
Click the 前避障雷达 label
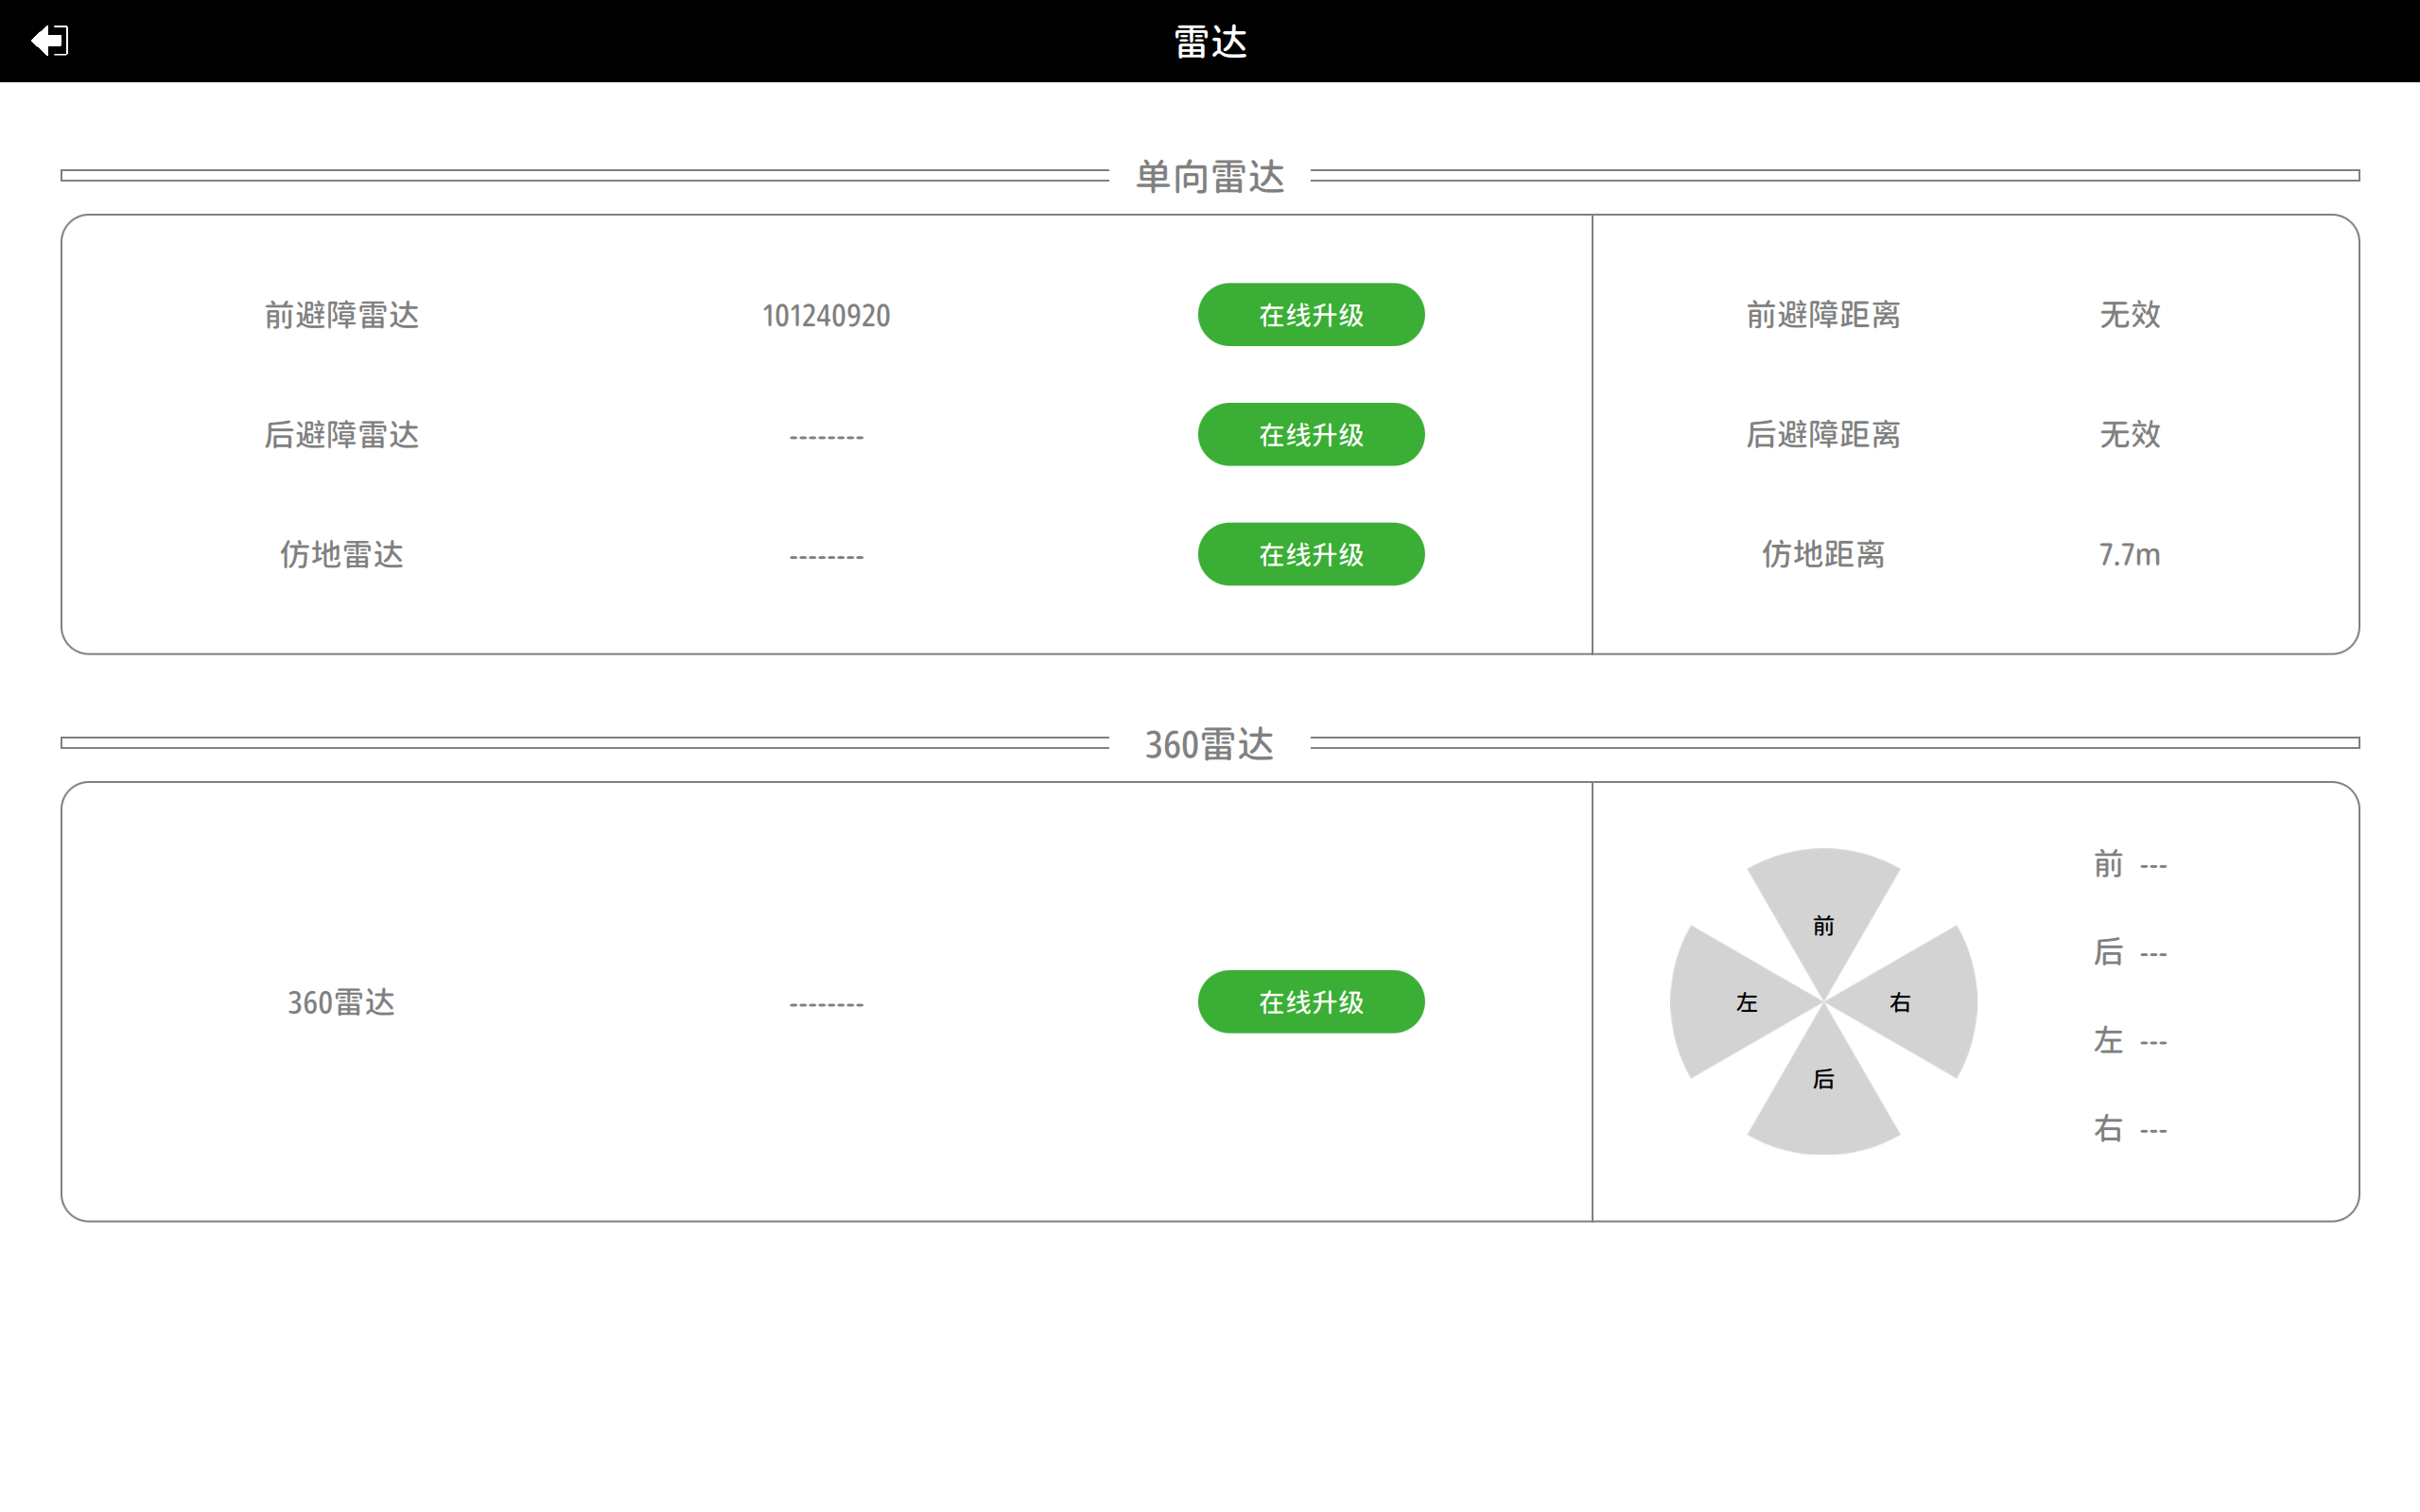341,316
